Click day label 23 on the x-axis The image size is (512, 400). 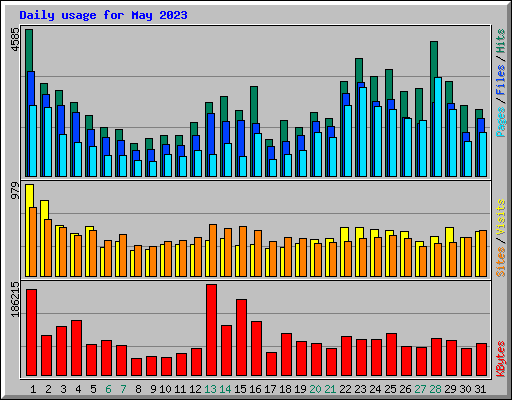tap(360, 389)
